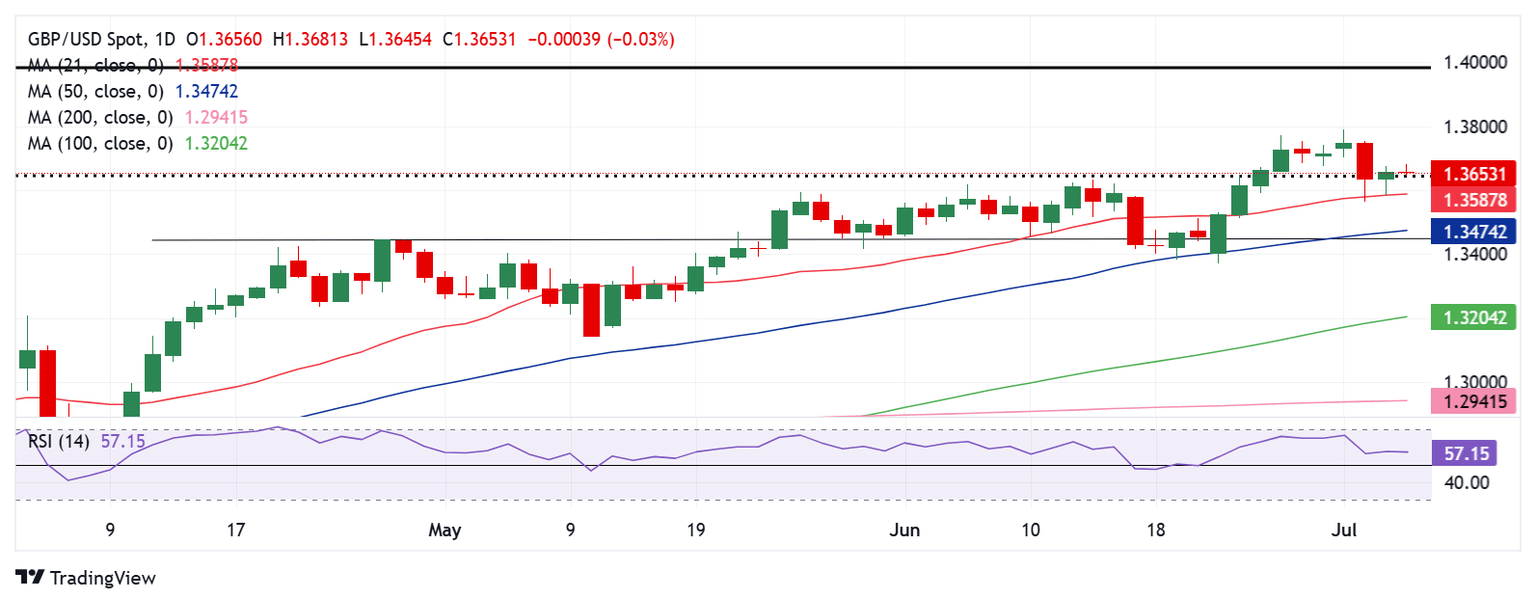Image resolution: width=1536 pixels, height=604 pixels.
Task: Click the 1.40000 price scale label
Action: click(1476, 63)
